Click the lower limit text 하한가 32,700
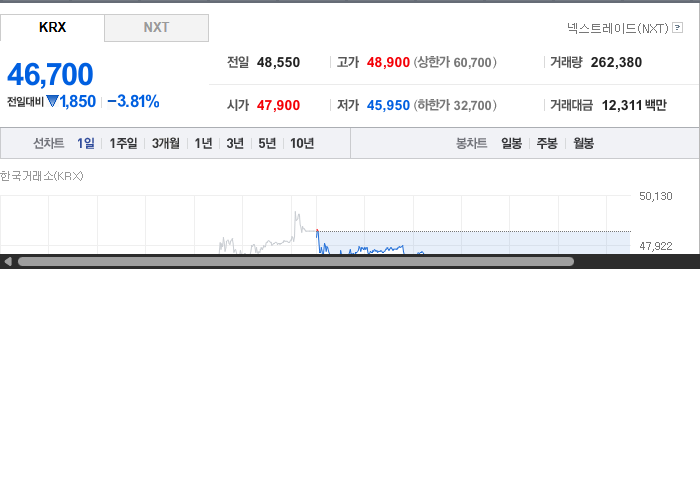This screenshot has height=490, width=700. pos(455,105)
